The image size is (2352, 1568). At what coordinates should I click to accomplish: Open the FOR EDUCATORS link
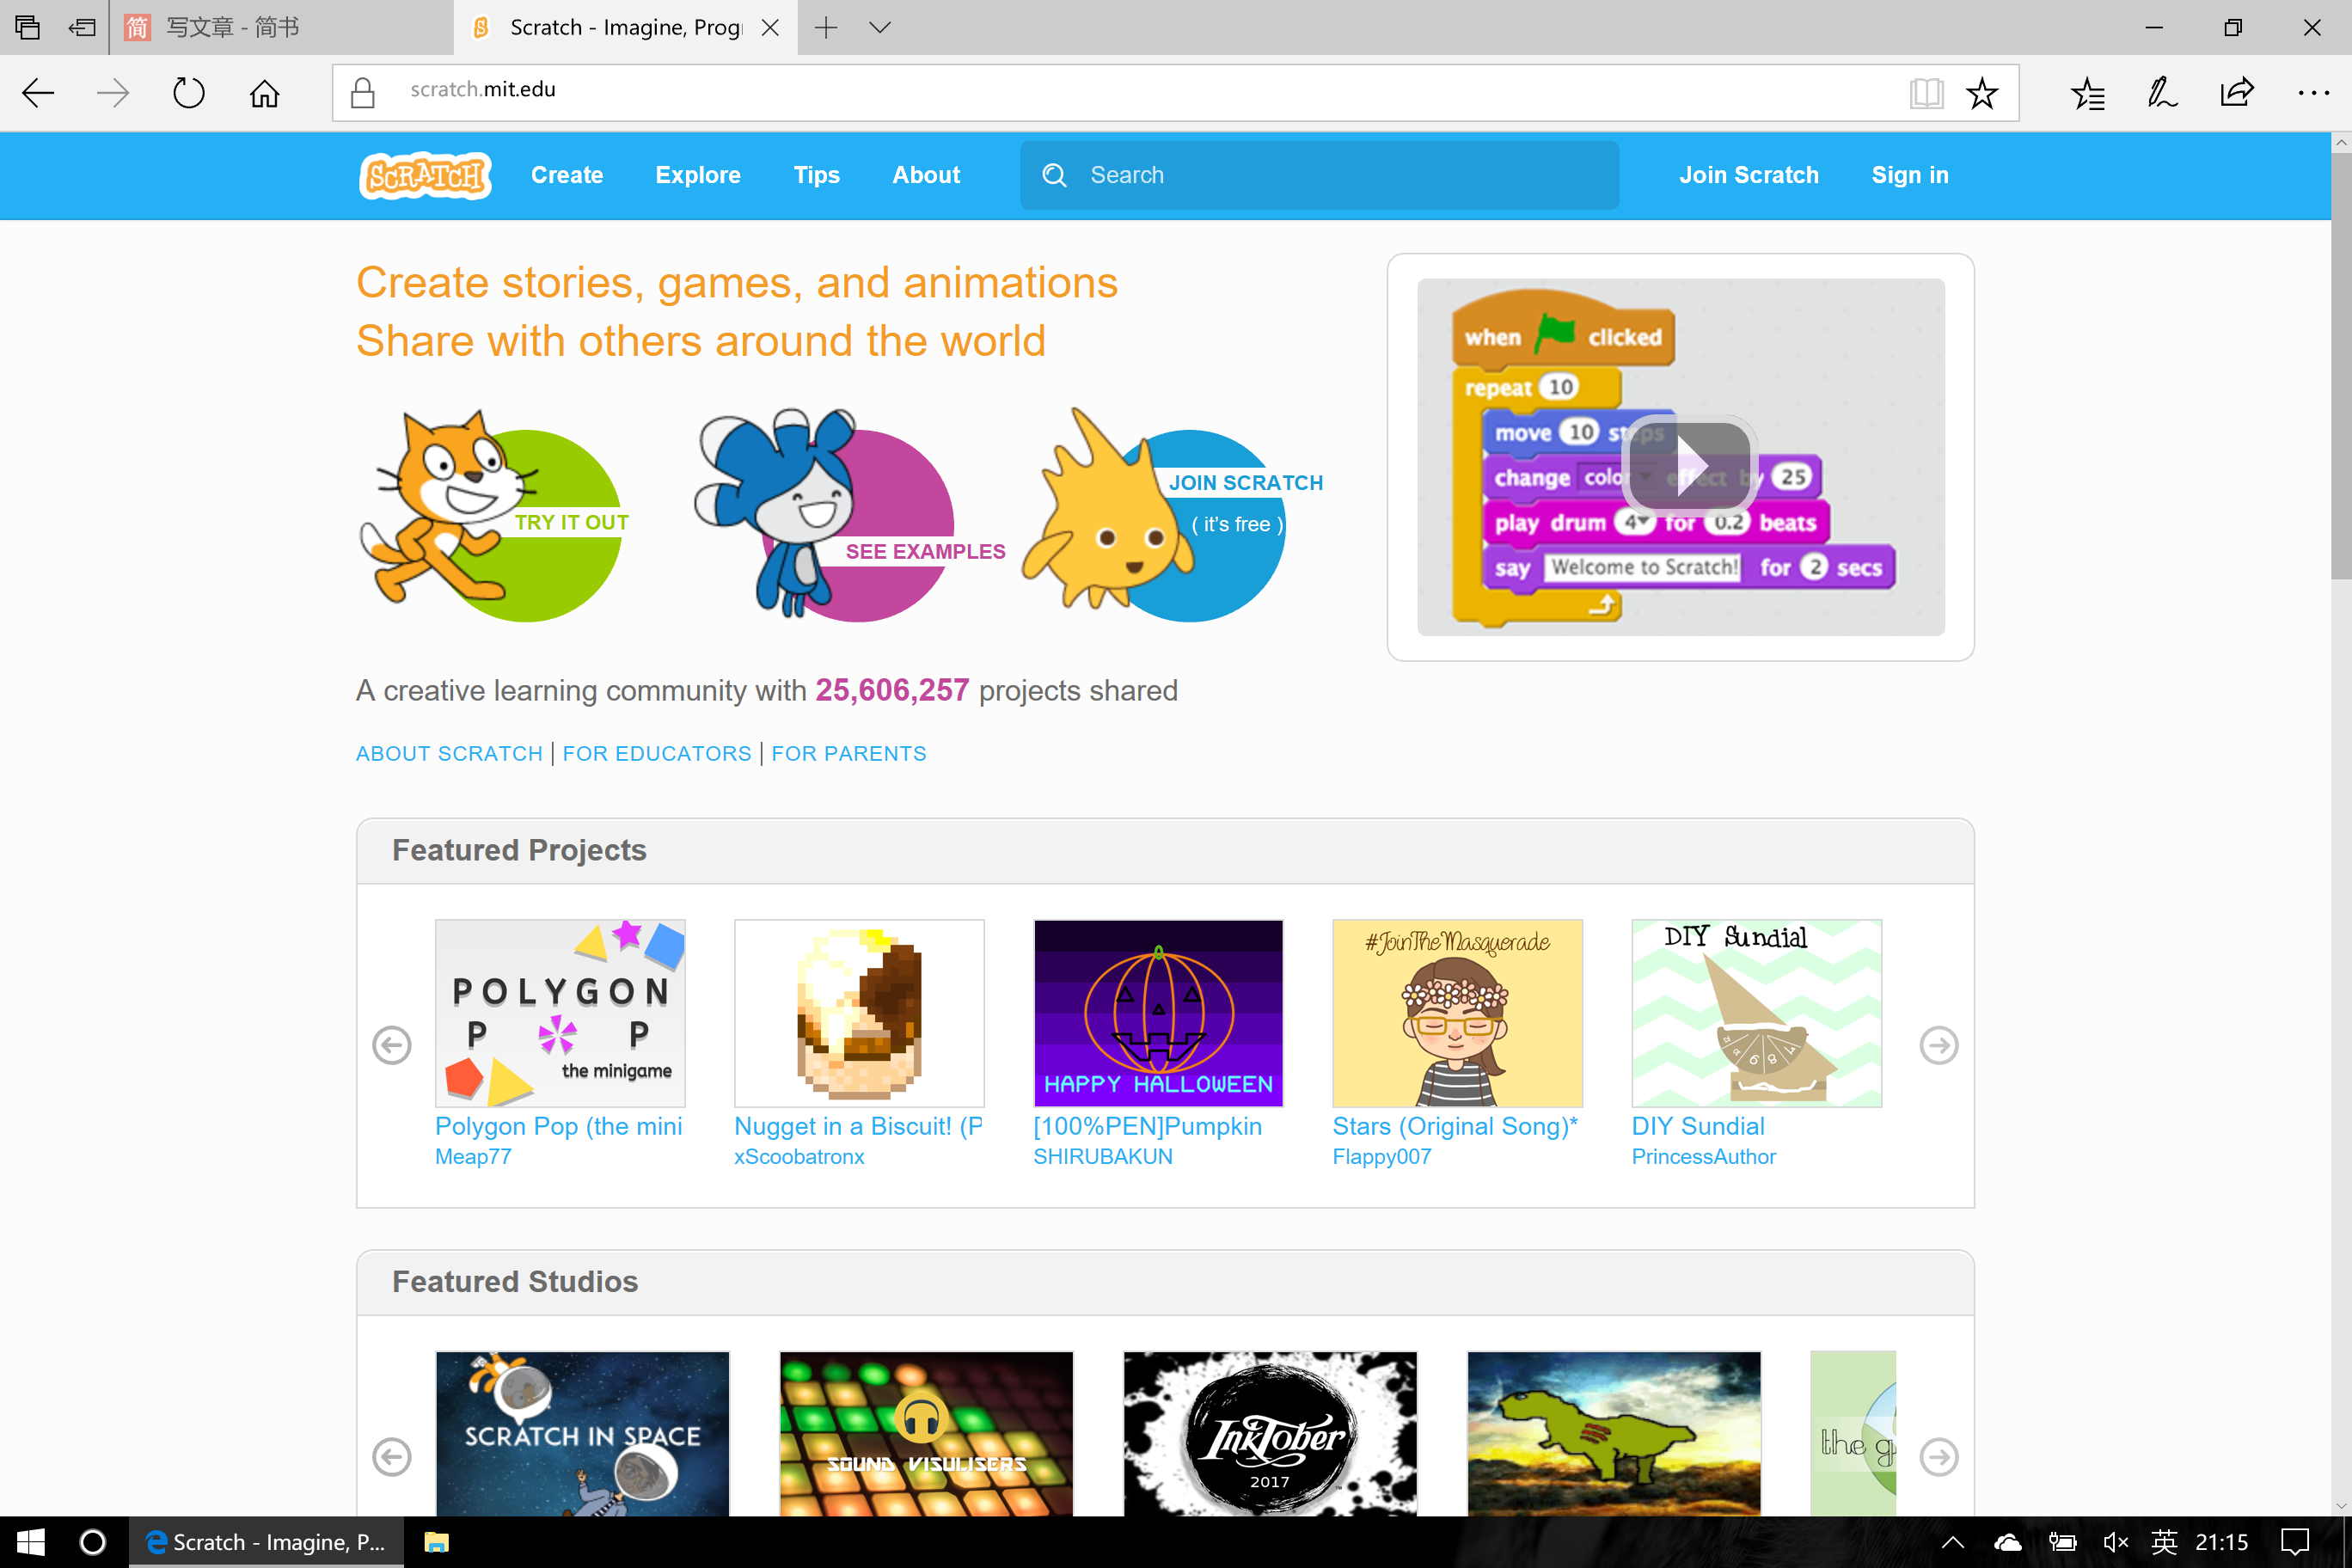point(657,754)
